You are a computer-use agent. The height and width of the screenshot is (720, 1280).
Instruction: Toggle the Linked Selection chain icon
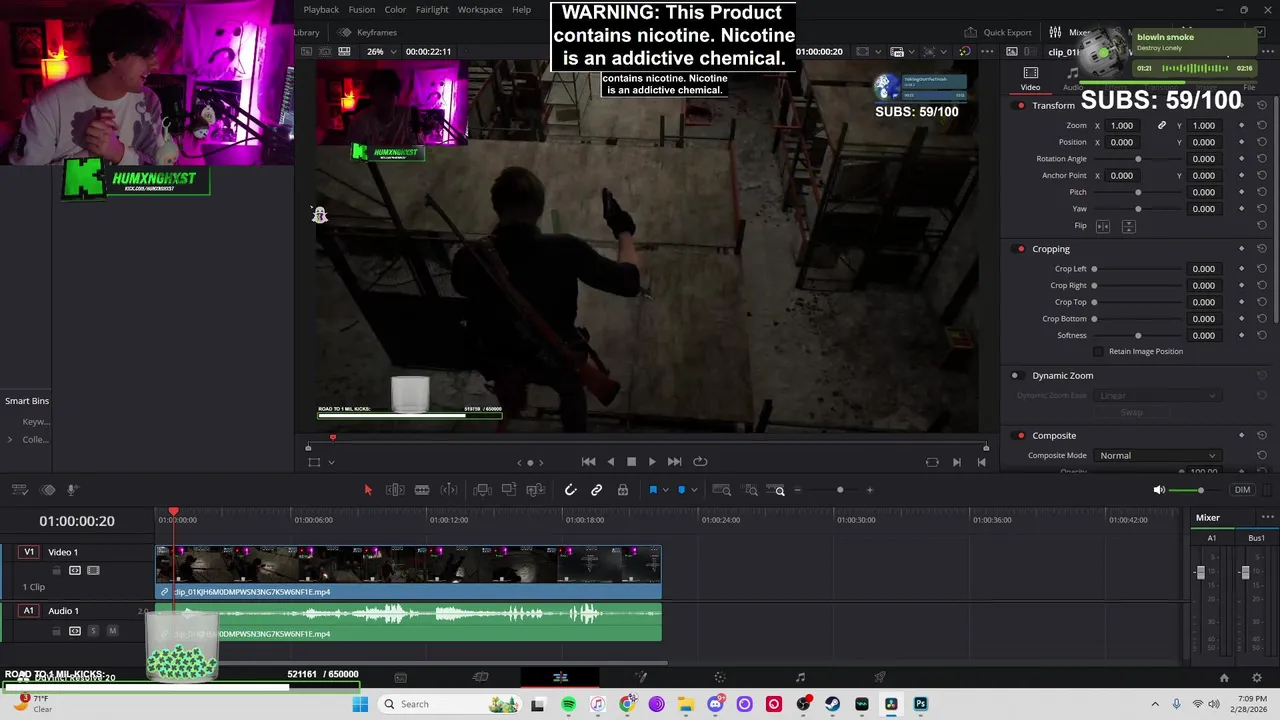596,490
